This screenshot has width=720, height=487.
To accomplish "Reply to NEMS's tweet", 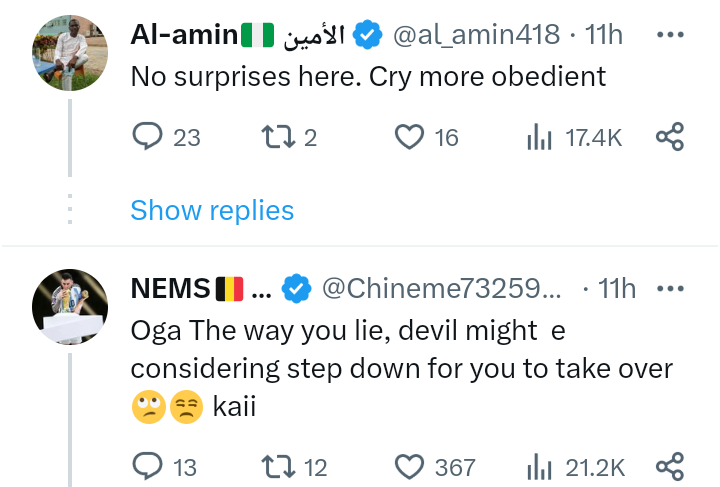I will pos(147,466).
